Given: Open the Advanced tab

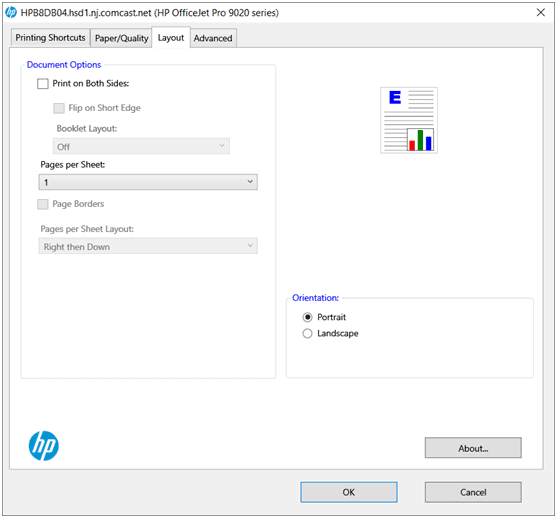Looking at the screenshot, I should [x=213, y=38].
